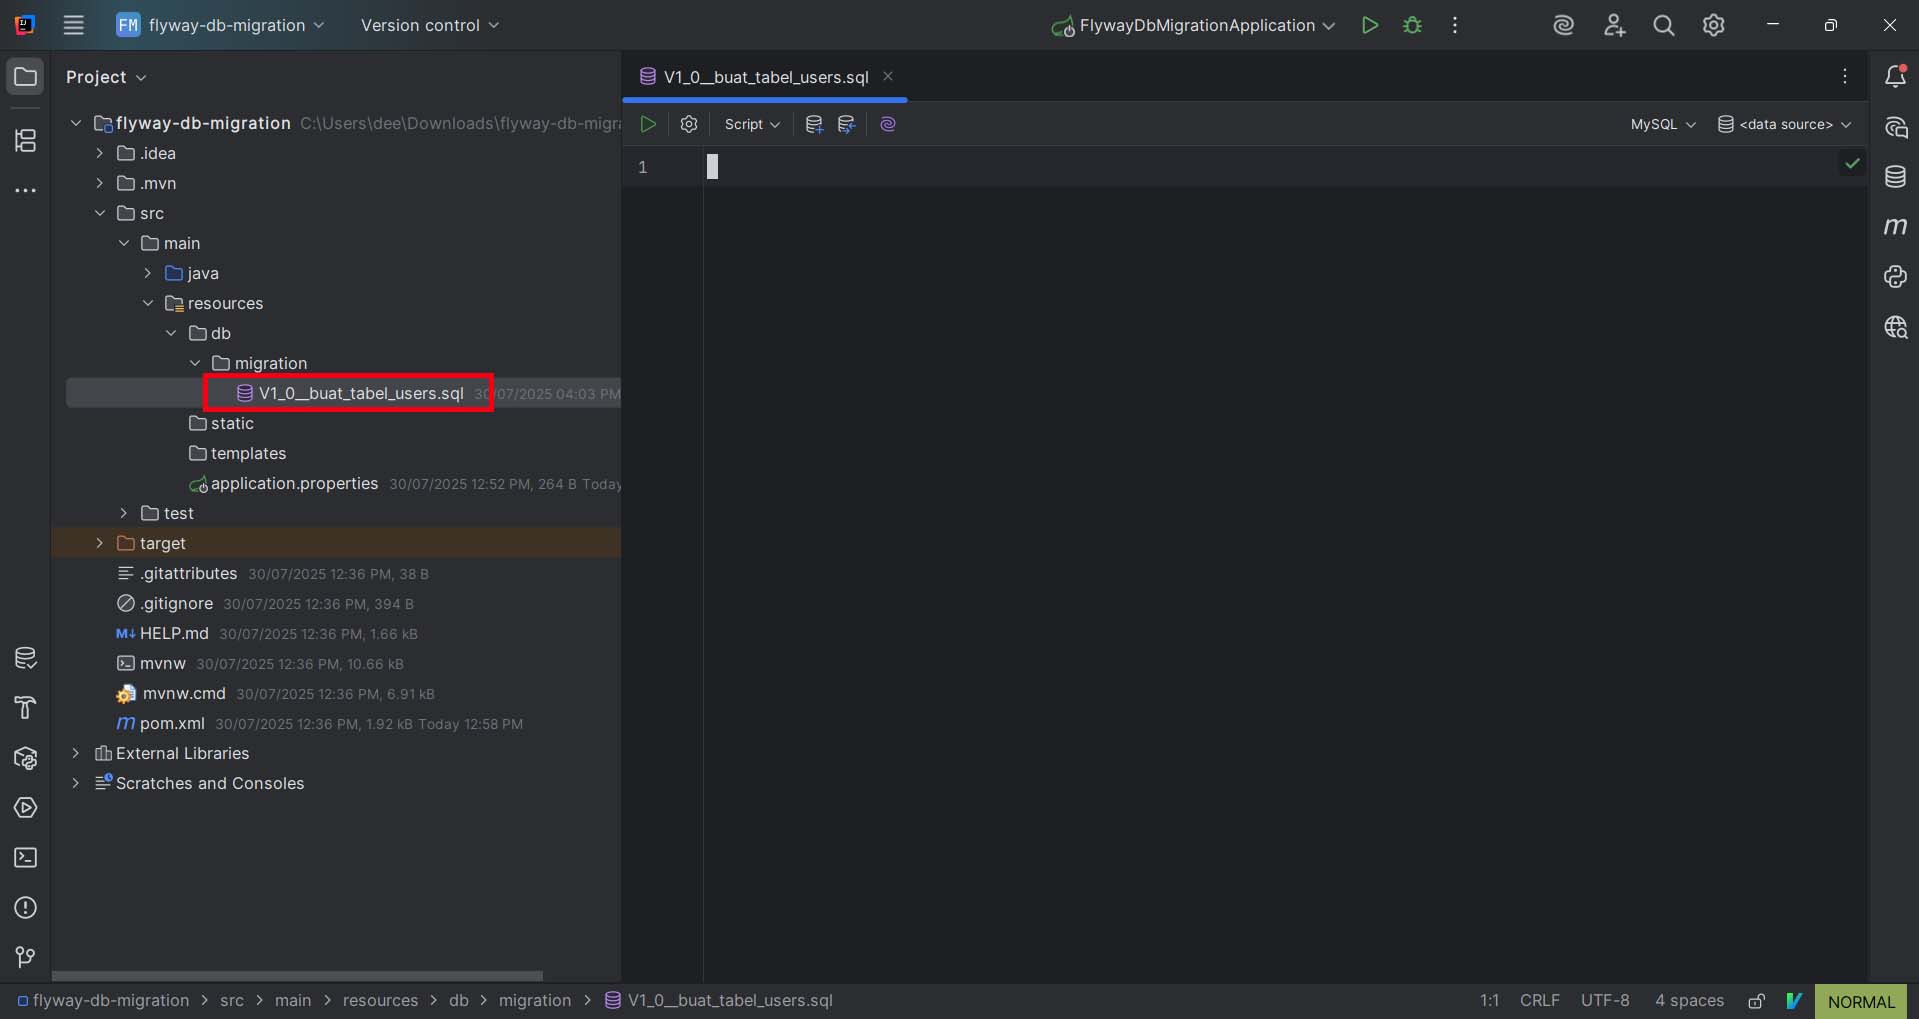Choose a data source from dropdown
The image size is (1919, 1019).
(1785, 124)
